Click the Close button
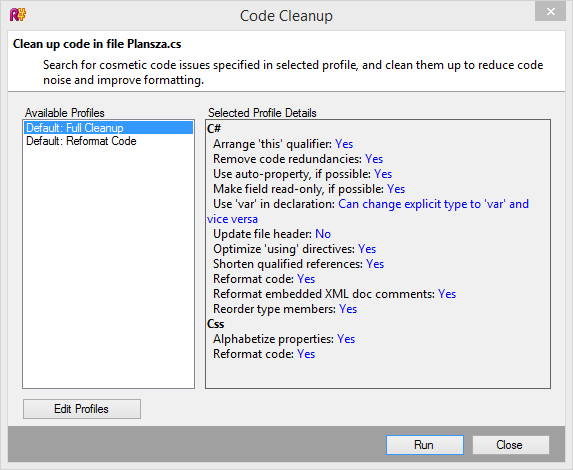 (511, 445)
